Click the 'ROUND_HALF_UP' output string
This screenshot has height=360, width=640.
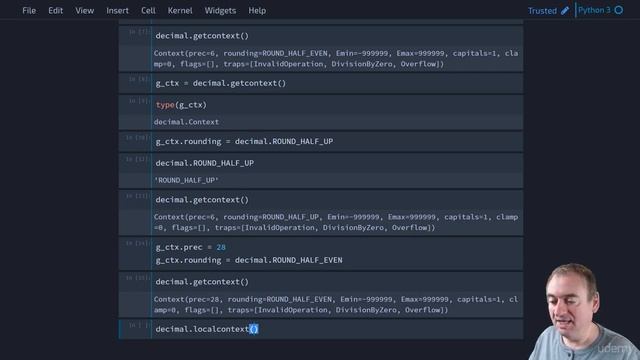coord(186,180)
